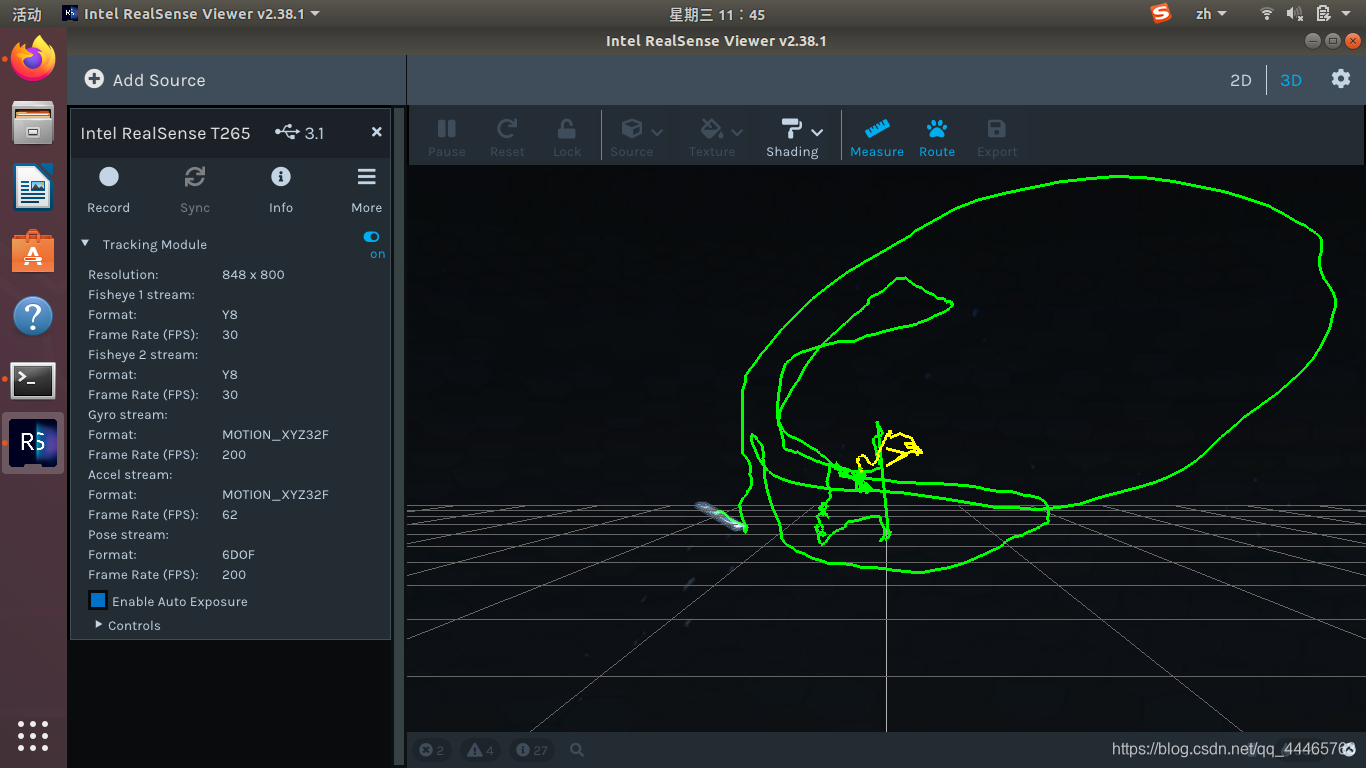The height and width of the screenshot is (768, 1366).
Task: Open Ubuntu Software from the dock
Action: coord(33,251)
